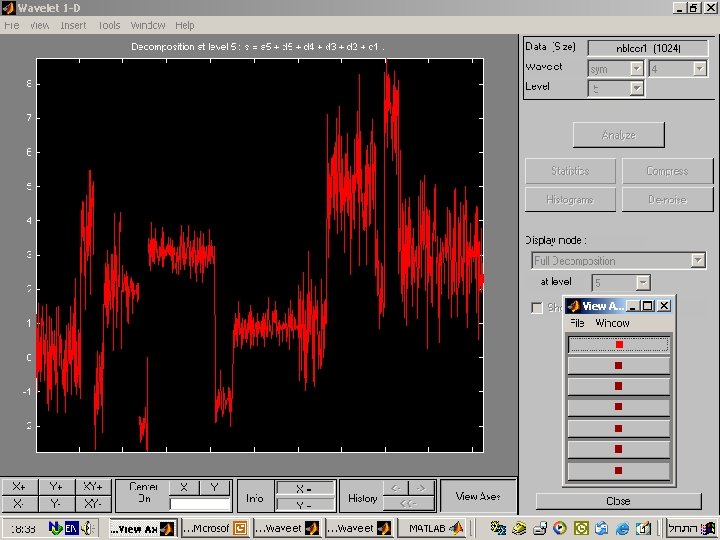Screen dimensions: 720x540
Task: Click the History right arrow button
Action: pos(421,487)
